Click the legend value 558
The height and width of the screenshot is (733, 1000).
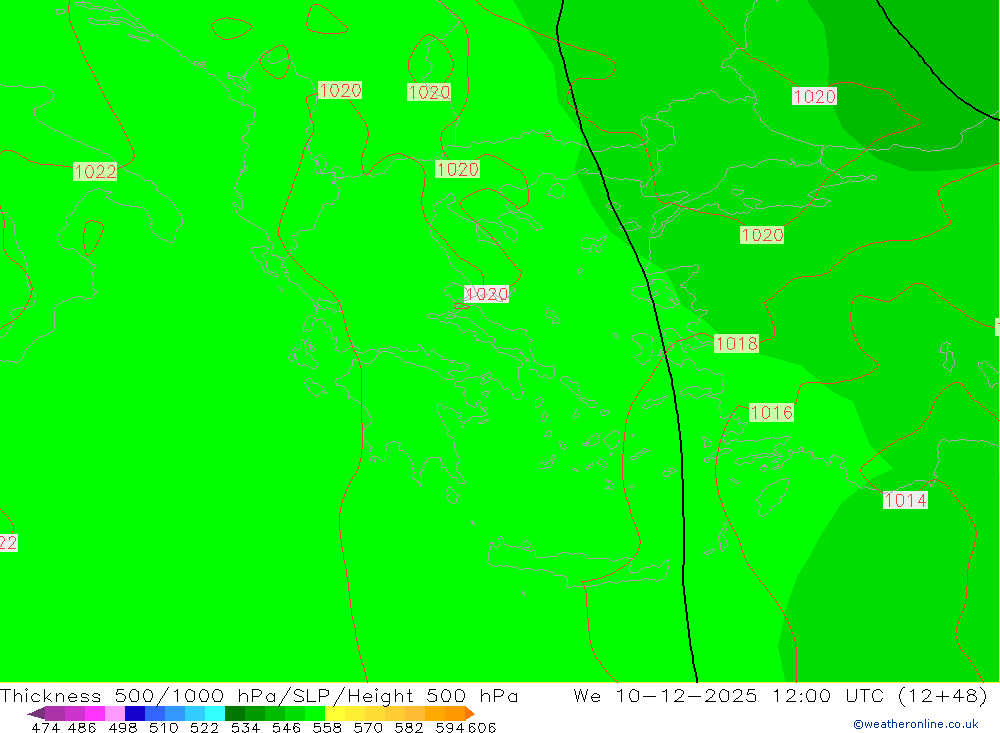click(327, 728)
